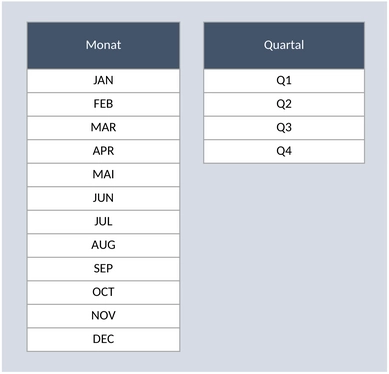The height and width of the screenshot is (374, 389).
Task: Pick the Q4 quarter row
Action: pyautogui.click(x=284, y=151)
